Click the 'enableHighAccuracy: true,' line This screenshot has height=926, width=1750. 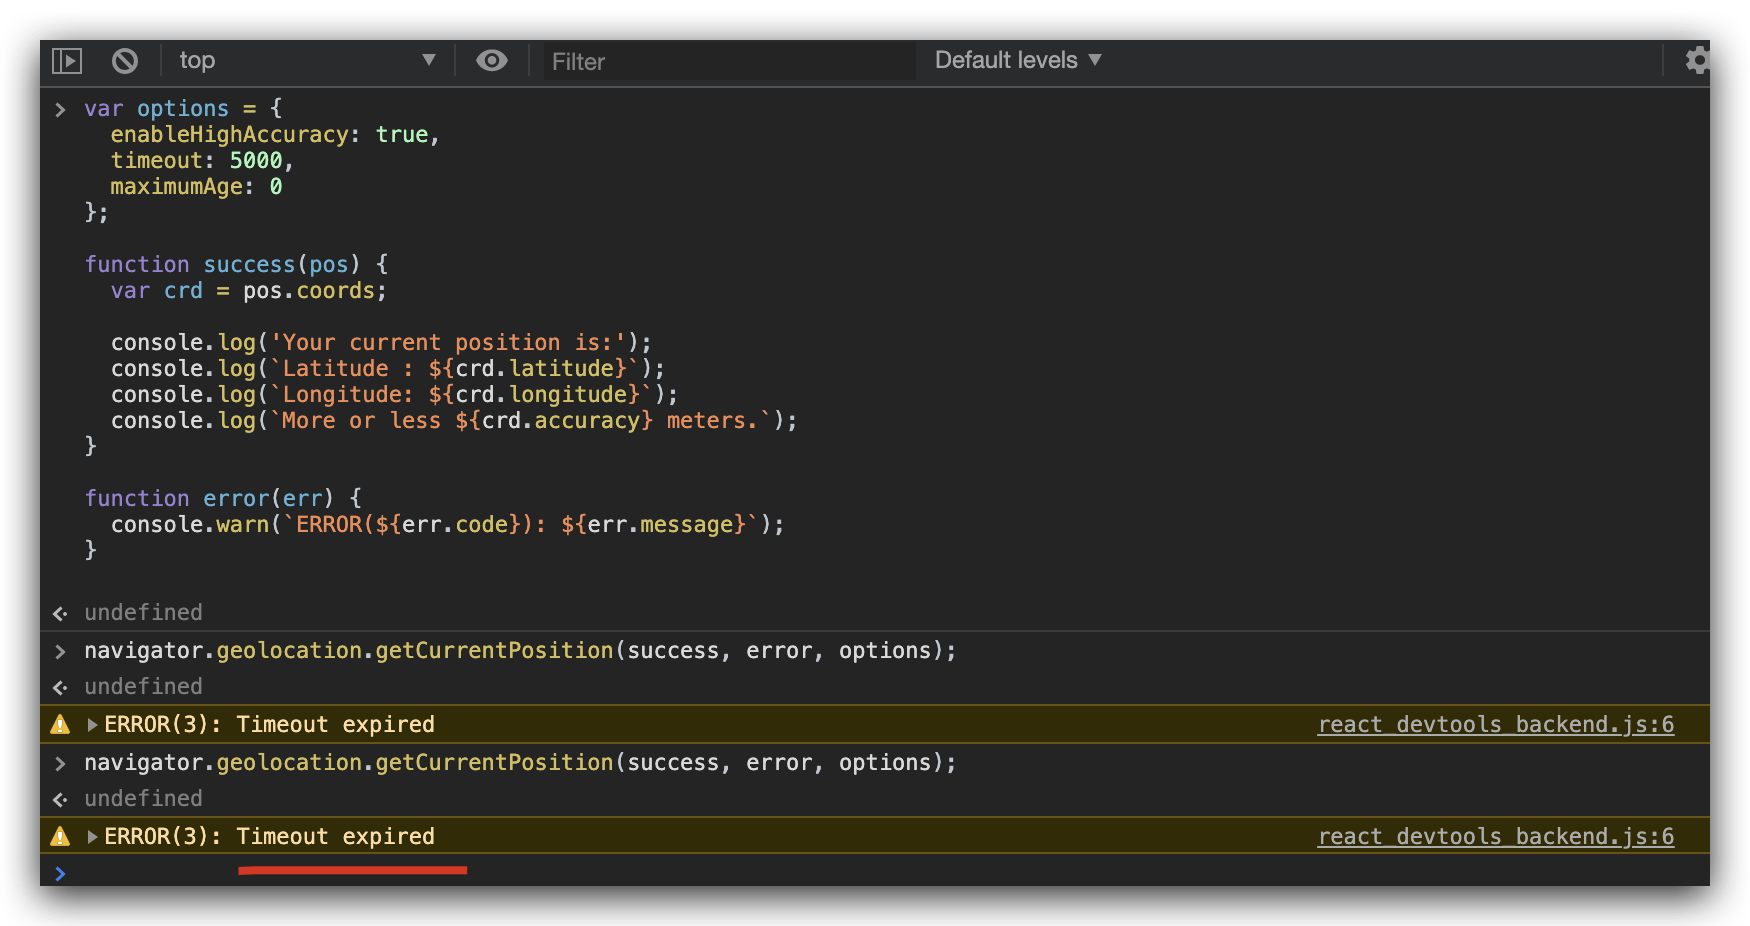pyautogui.click(x=275, y=135)
